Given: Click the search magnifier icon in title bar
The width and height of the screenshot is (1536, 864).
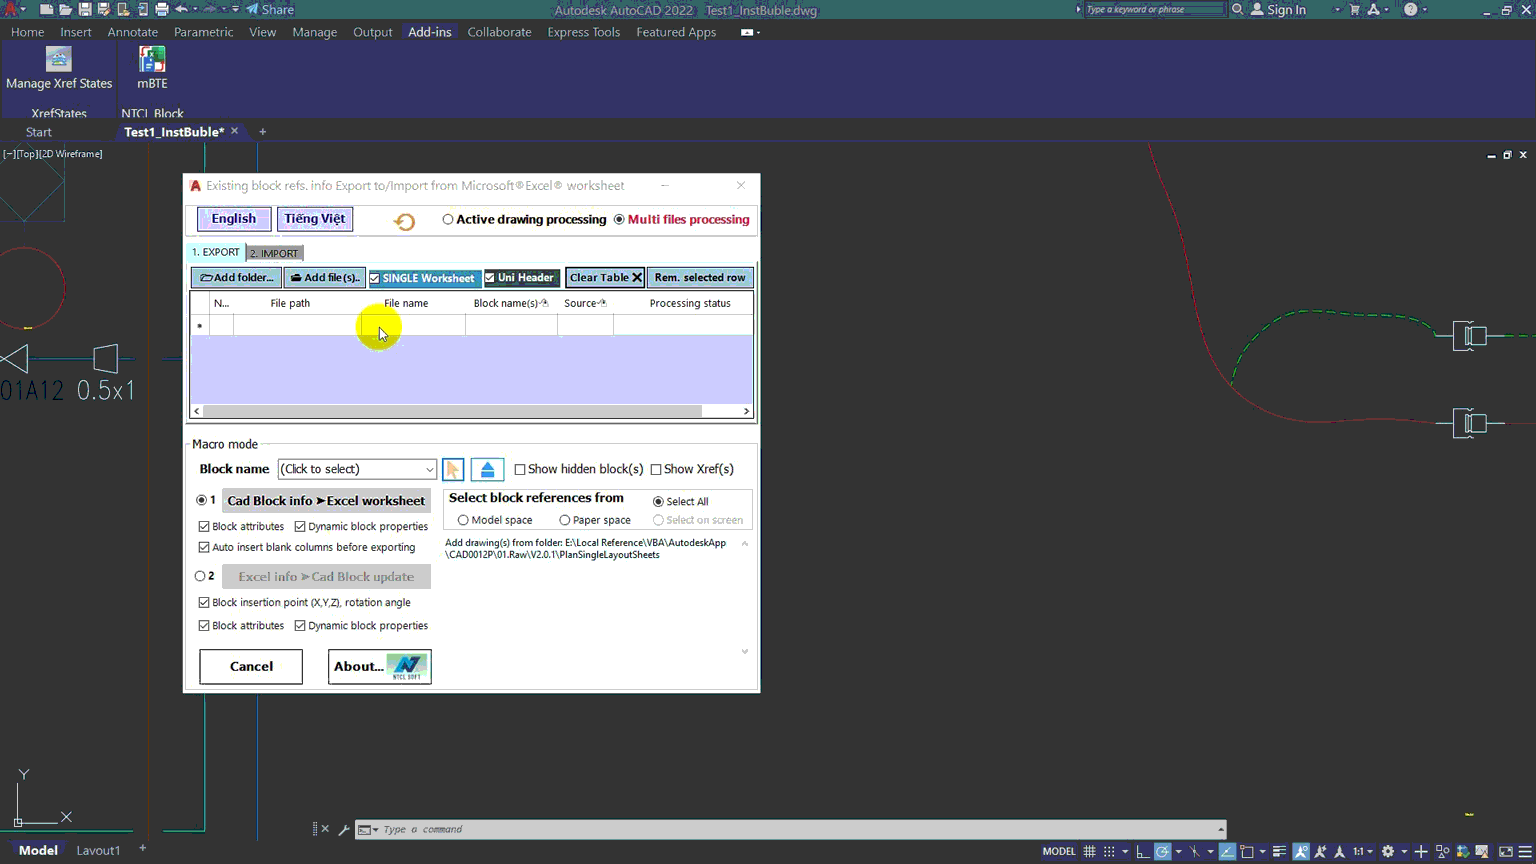Looking at the screenshot, I should click(1237, 10).
